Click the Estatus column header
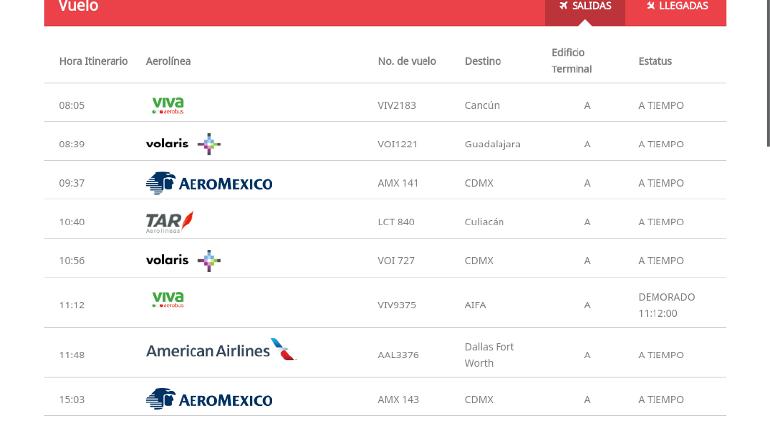 pos(655,61)
